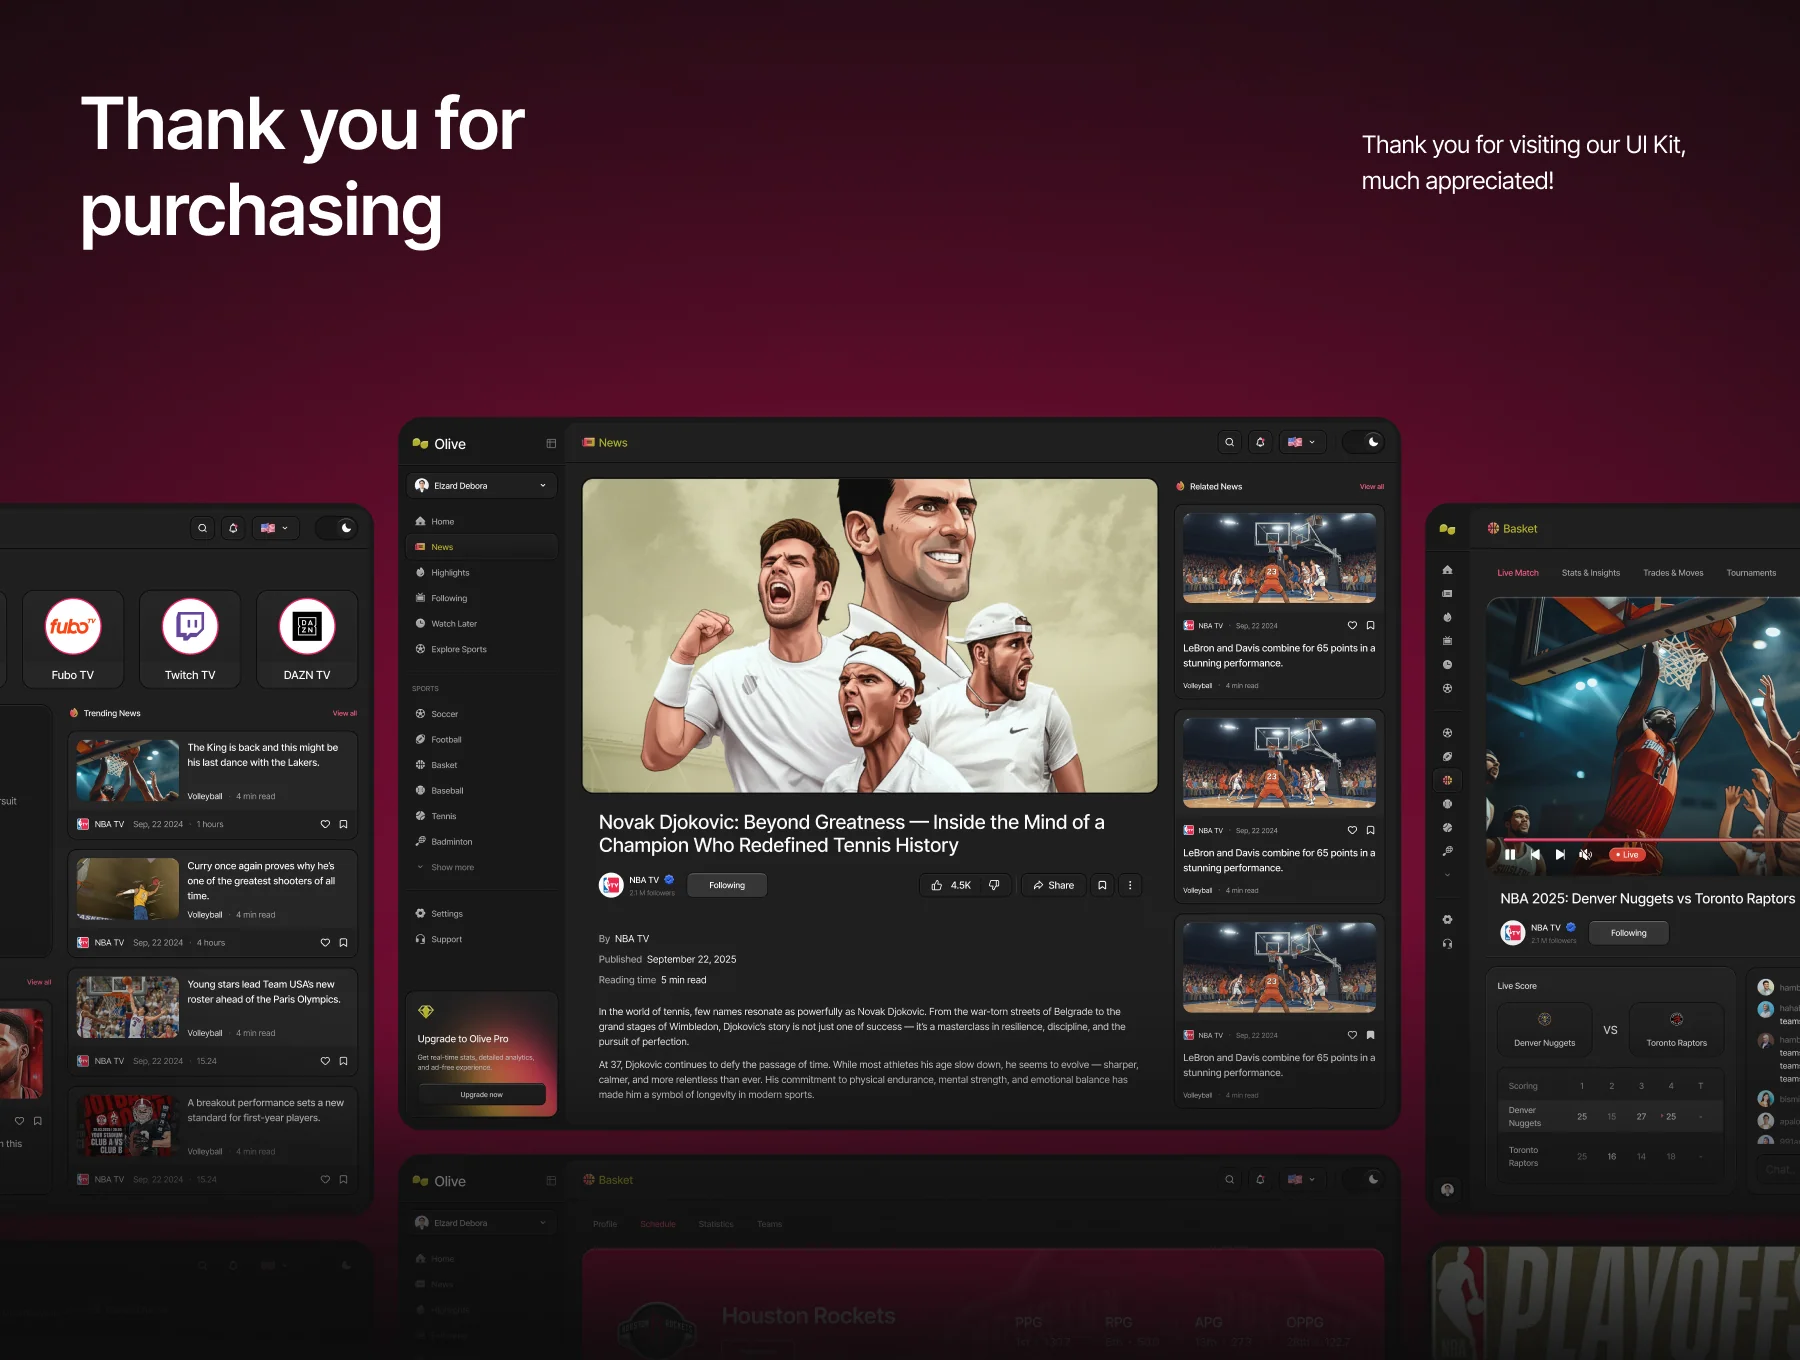Toggle dark mode in the bottom Basket window
Image resolution: width=1800 pixels, height=1360 pixels.
click(1363, 1180)
